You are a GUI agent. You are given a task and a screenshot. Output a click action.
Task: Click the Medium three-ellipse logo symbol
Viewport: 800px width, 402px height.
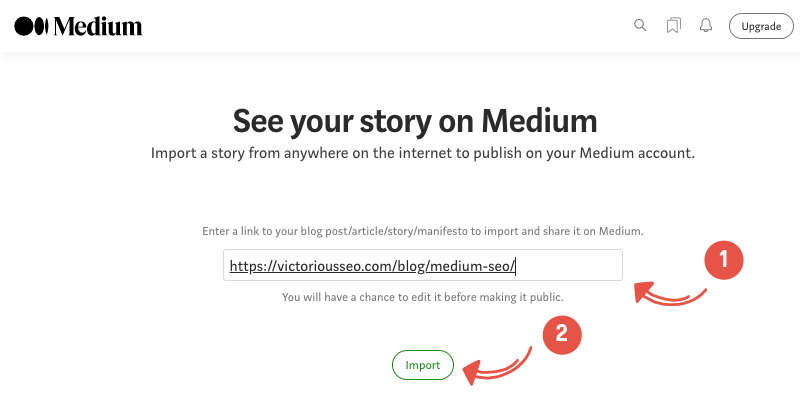point(31,26)
